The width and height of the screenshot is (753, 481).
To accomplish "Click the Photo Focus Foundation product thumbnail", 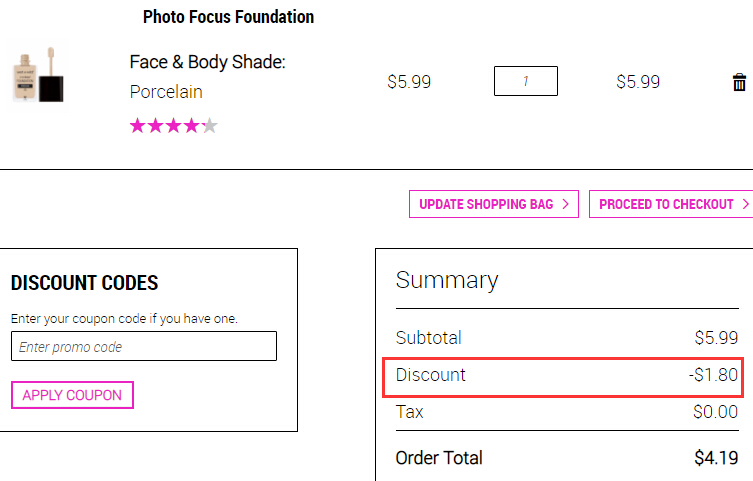I will pyautogui.click(x=38, y=75).
